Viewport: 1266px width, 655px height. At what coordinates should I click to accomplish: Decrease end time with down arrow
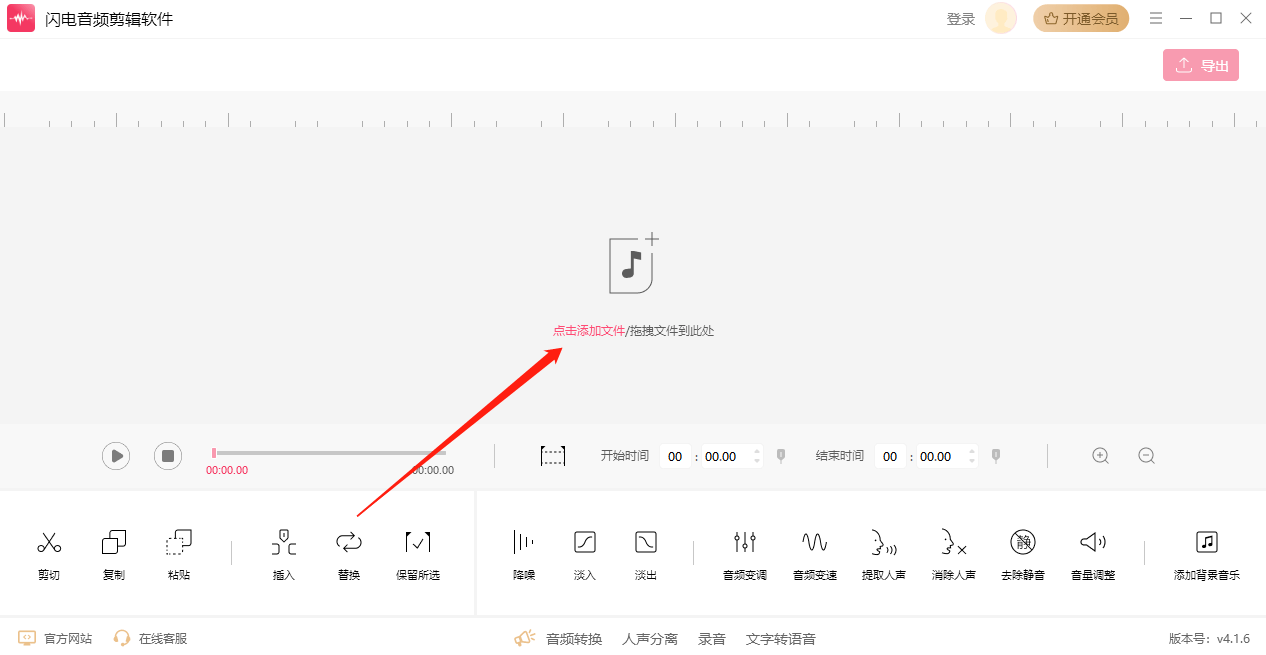pos(972,462)
